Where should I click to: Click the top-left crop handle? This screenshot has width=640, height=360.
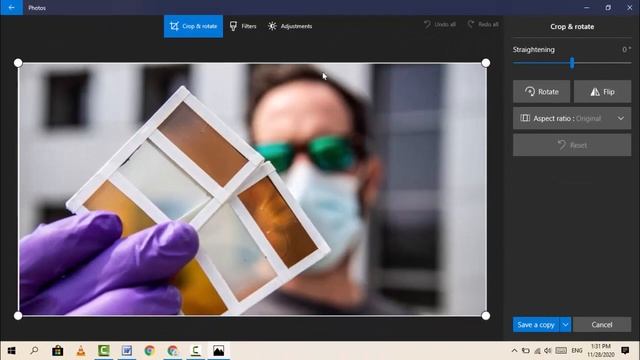pos(18,63)
